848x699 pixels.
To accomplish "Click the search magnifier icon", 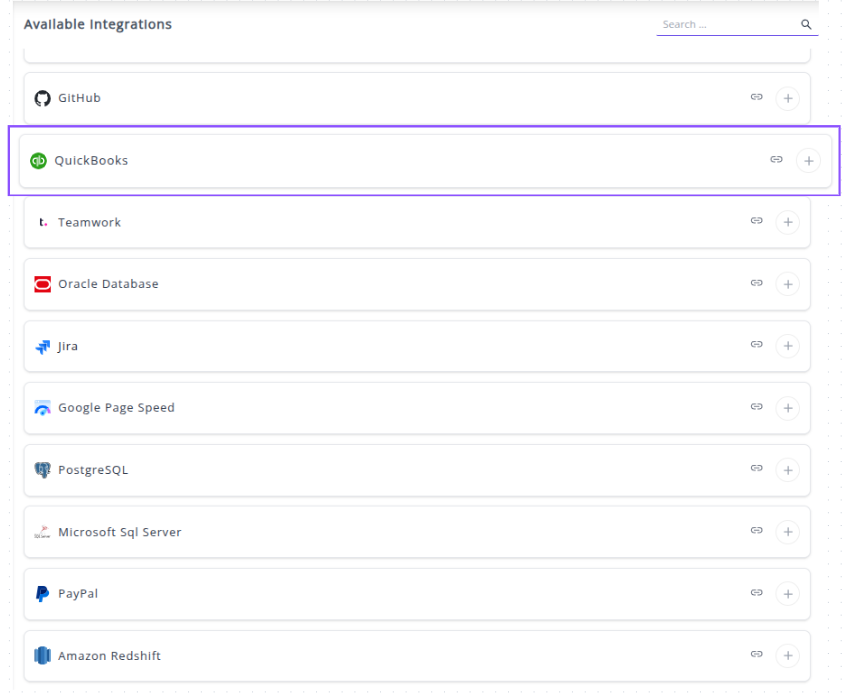I will (806, 25).
